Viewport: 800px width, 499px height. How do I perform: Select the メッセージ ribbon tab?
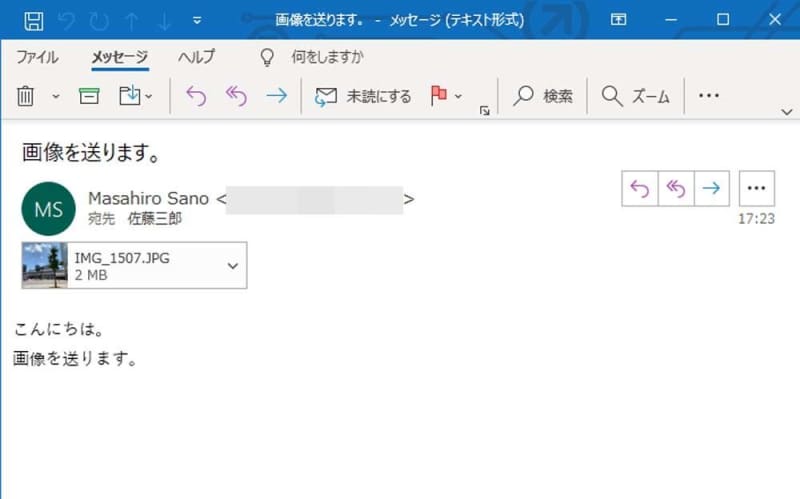(x=120, y=57)
